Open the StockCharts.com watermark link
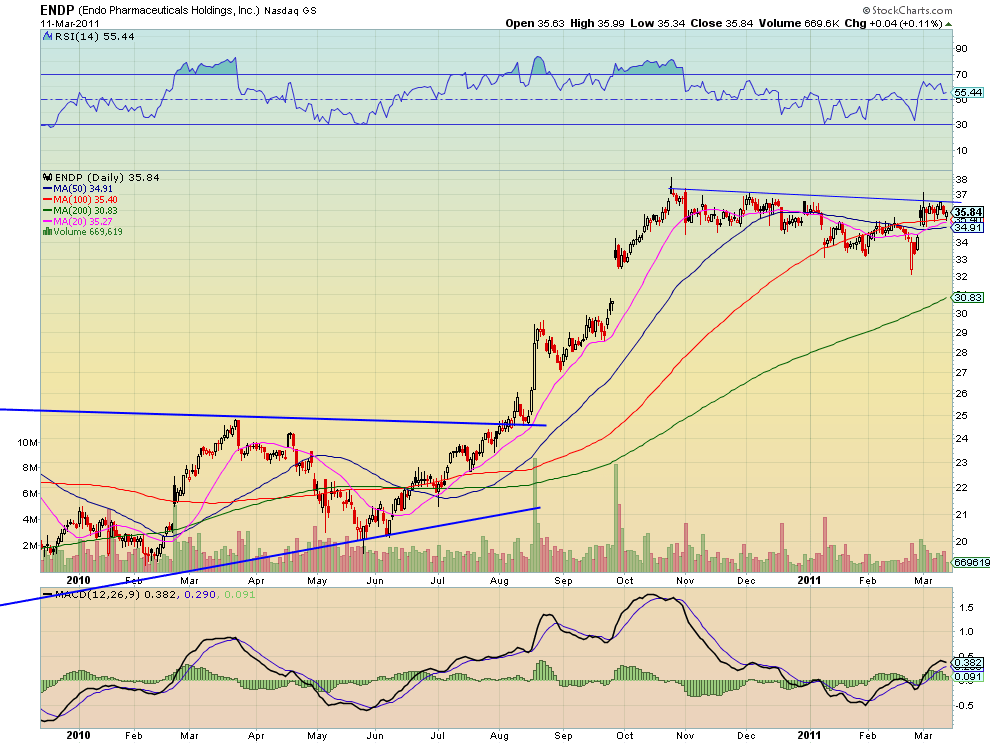 coord(912,11)
